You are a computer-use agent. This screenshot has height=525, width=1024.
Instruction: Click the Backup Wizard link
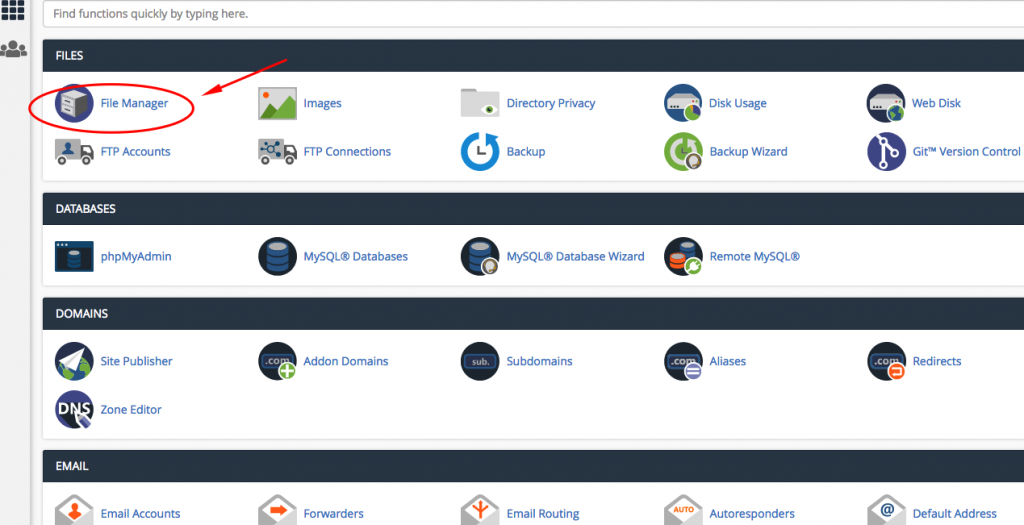748,151
